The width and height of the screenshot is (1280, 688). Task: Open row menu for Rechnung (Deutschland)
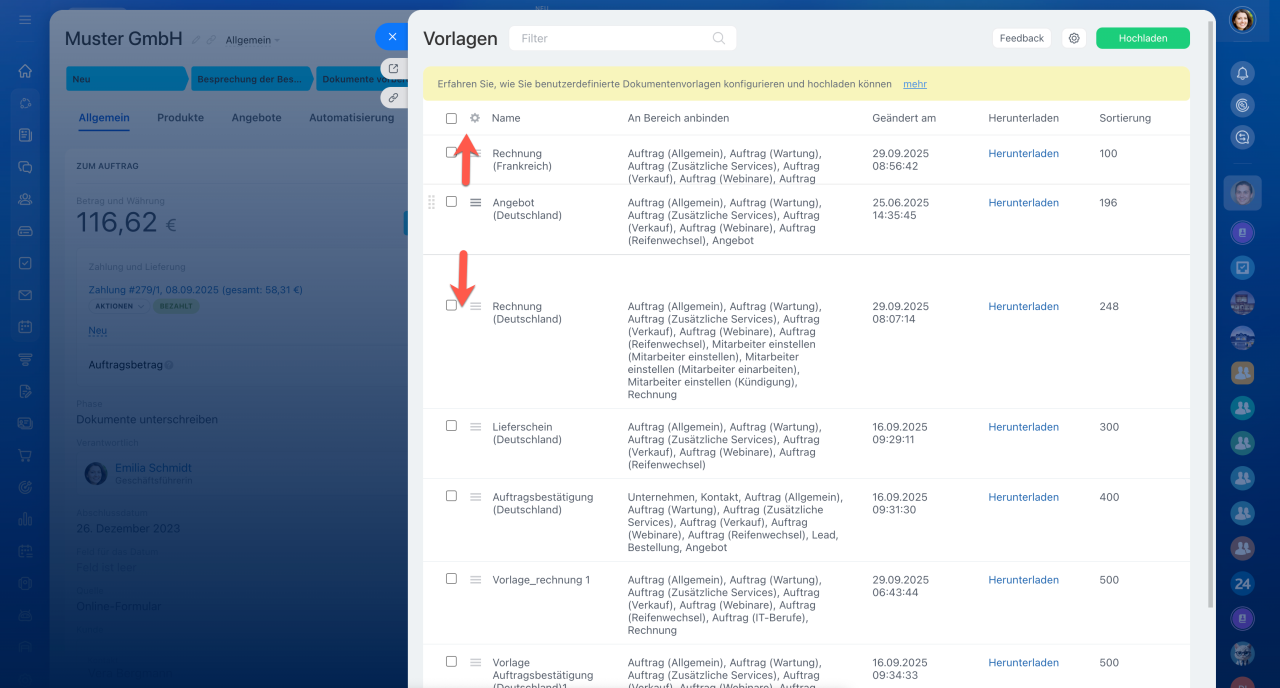[475, 306]
